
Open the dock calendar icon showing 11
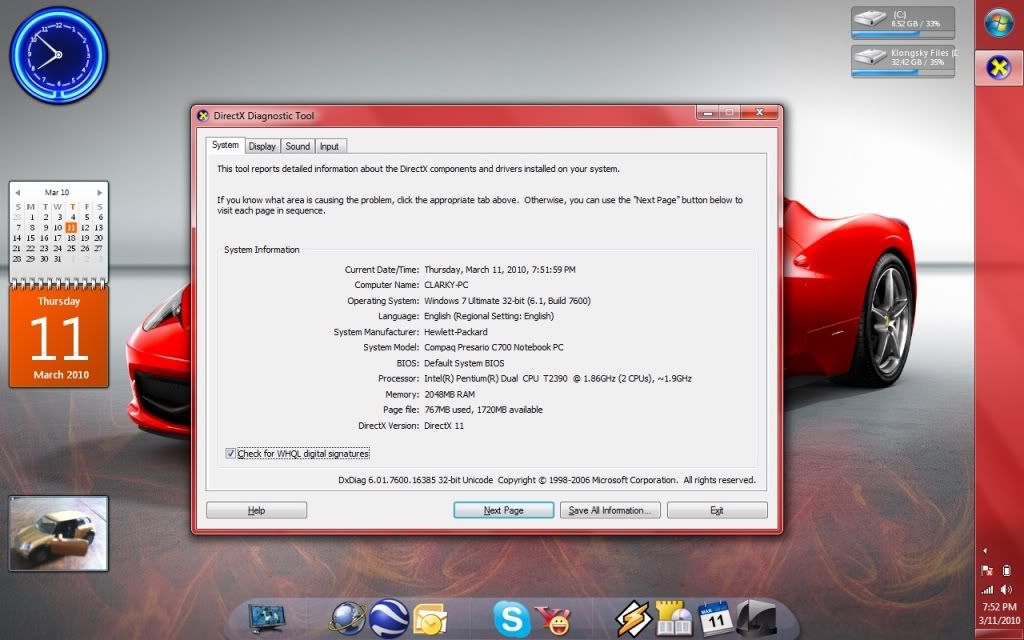click(714, 618)
